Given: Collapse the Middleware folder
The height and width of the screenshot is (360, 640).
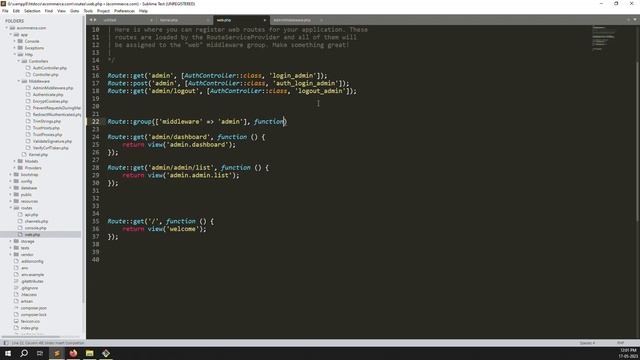Looking at the screenshot, I should pyautogui.click(x=19, y=81).
